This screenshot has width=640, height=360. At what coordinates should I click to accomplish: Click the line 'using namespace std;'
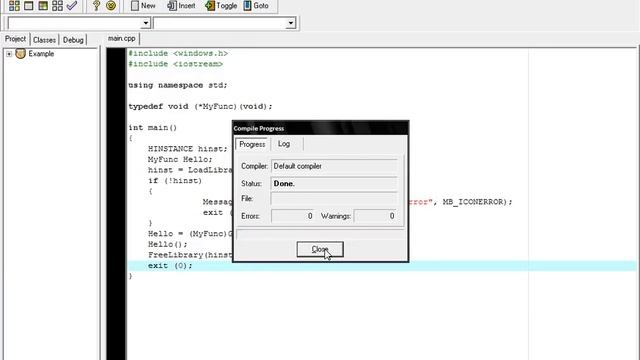click(178, 85)
